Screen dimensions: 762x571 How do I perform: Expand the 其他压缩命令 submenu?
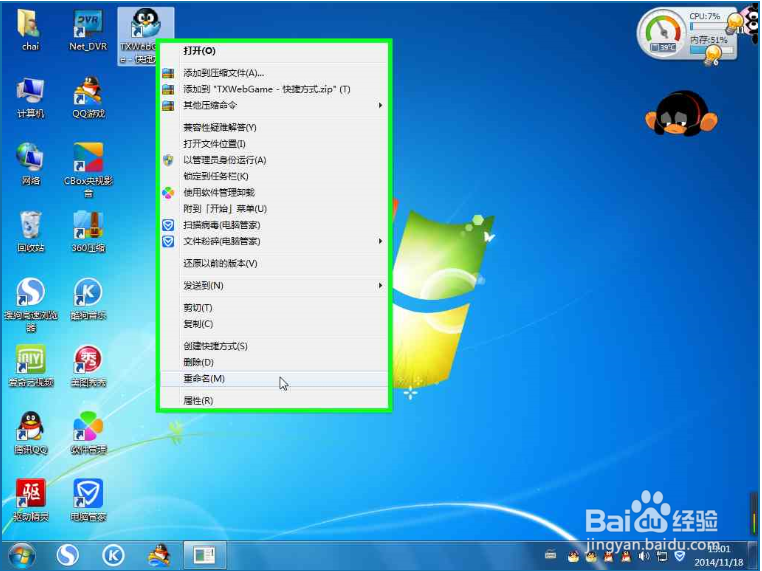[274, 105]
